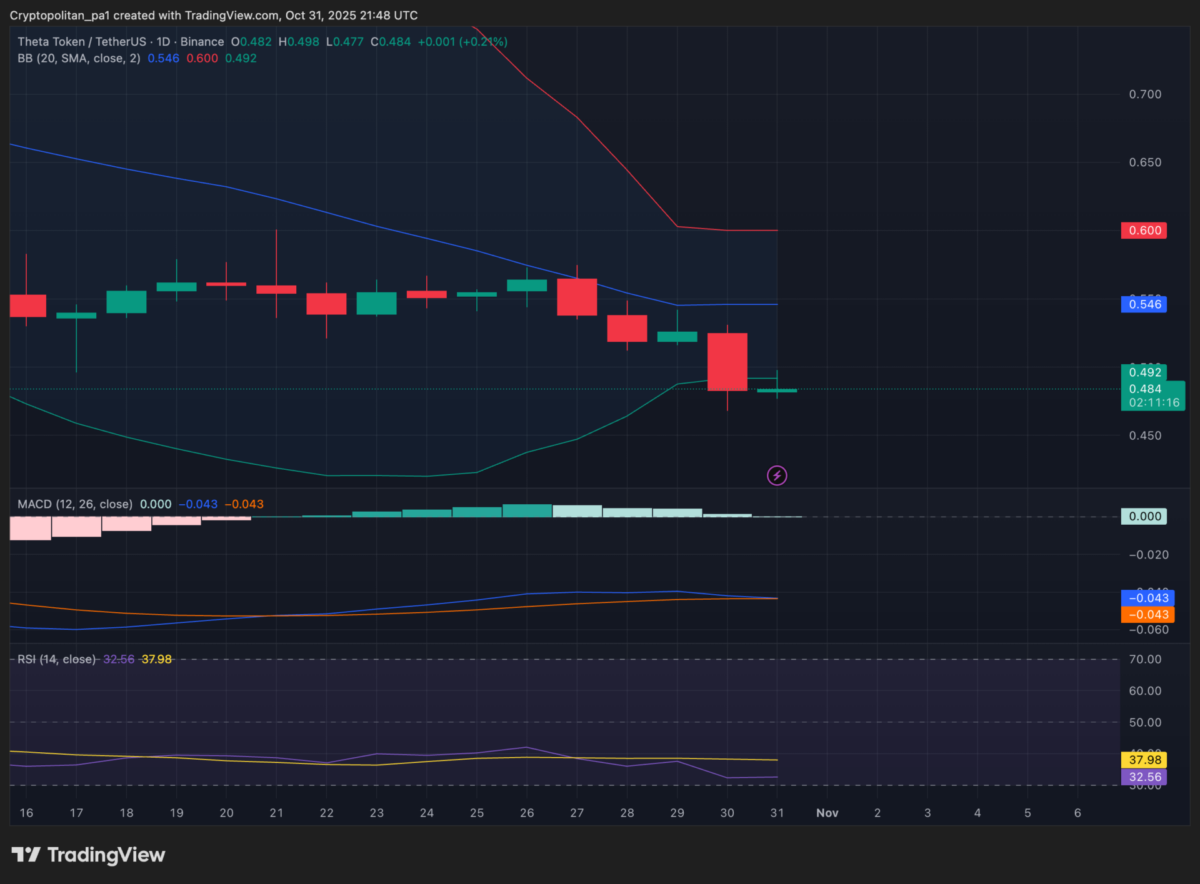Click the purple 32.56 RSI value label

coord(1144,776)
